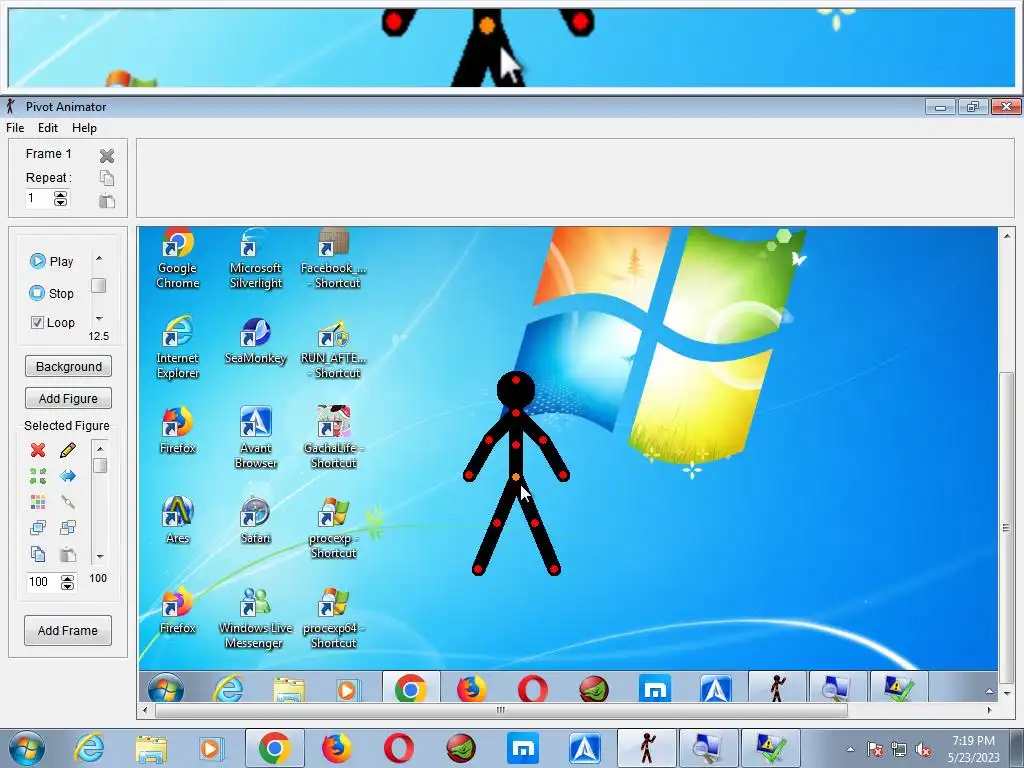Open Internet Explorer from the Windows taskbar
The image size is (1024, 768).
pos(89,748)
